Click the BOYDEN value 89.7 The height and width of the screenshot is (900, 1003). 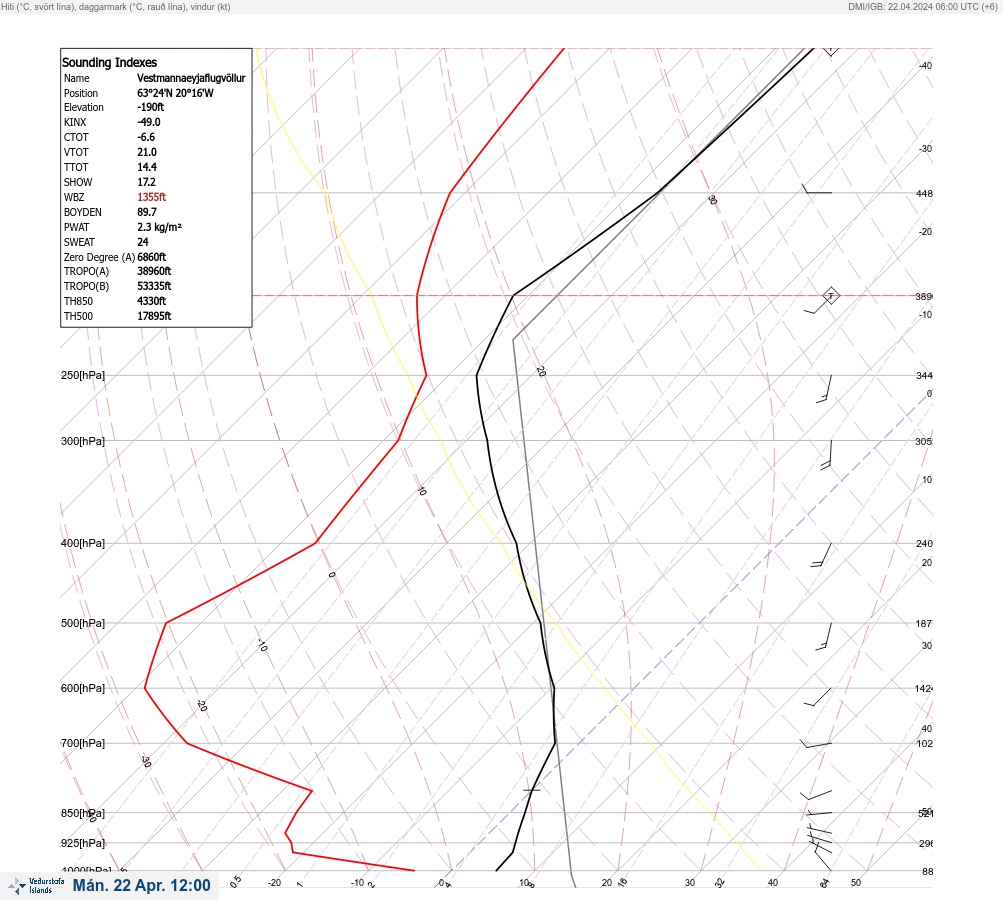tap(146, 212)
